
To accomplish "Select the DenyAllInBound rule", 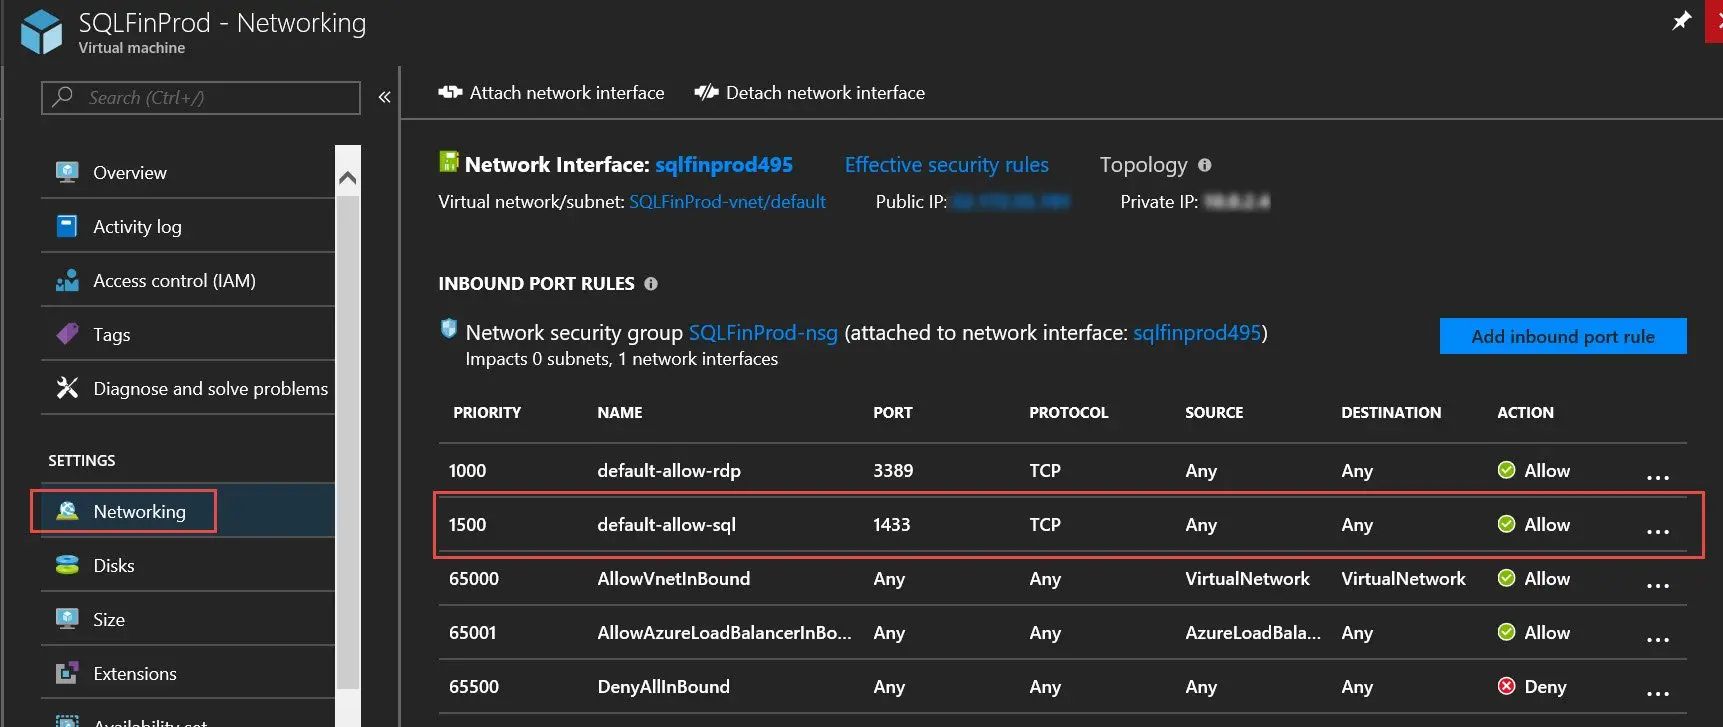I will point(1062,686).
